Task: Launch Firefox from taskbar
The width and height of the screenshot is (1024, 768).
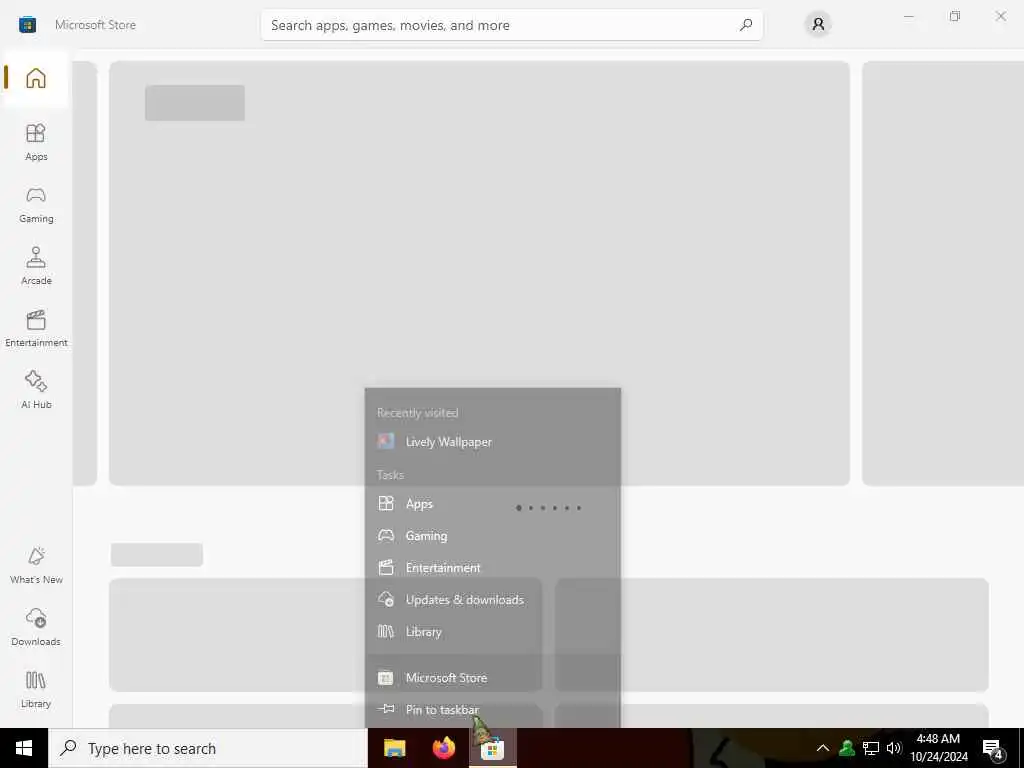Action: 444,748
